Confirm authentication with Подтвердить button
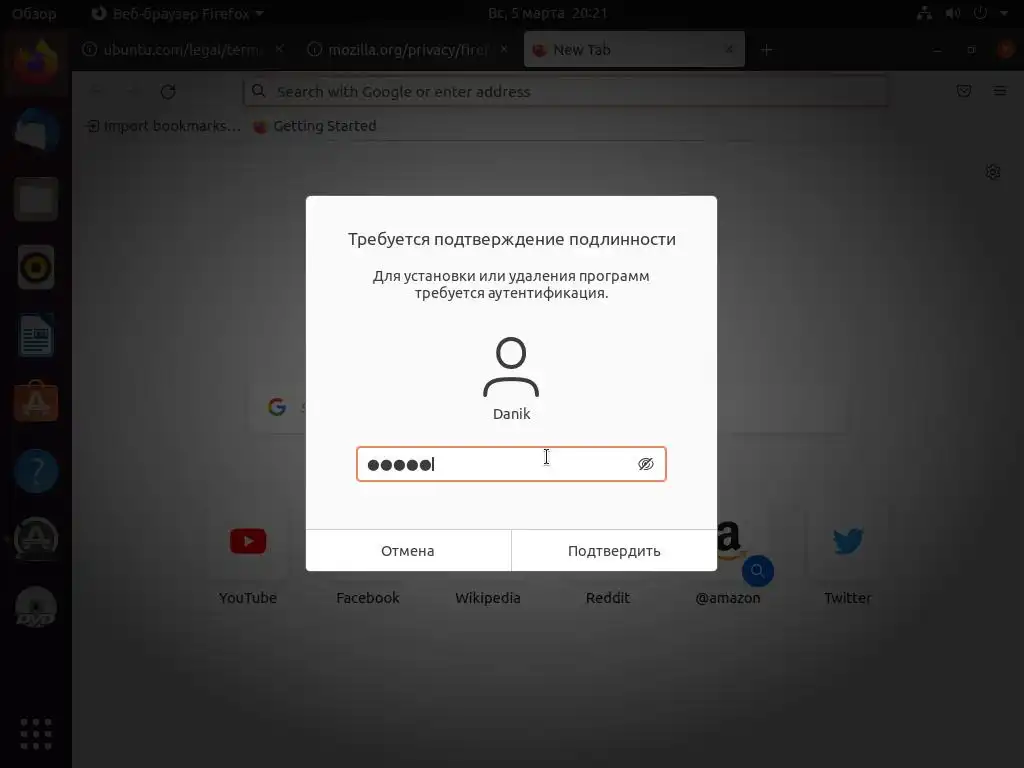Image resolution: width=1024 pixels, height=768 pixels. click(614, 551)
